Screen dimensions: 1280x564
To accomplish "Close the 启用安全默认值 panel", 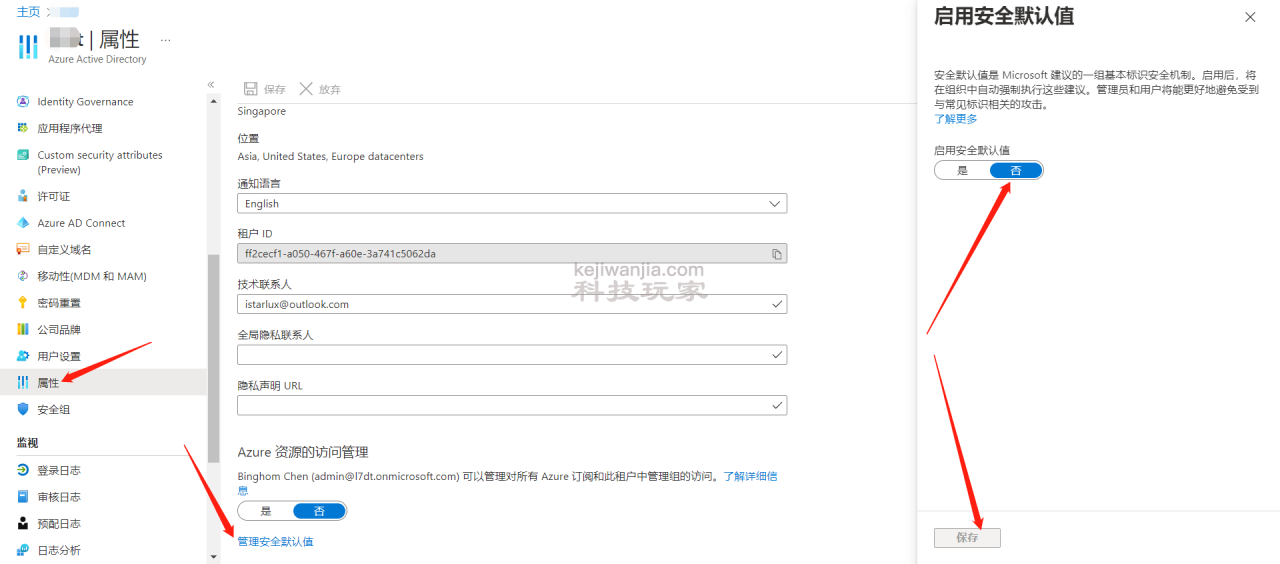I will coord(1250,17).
